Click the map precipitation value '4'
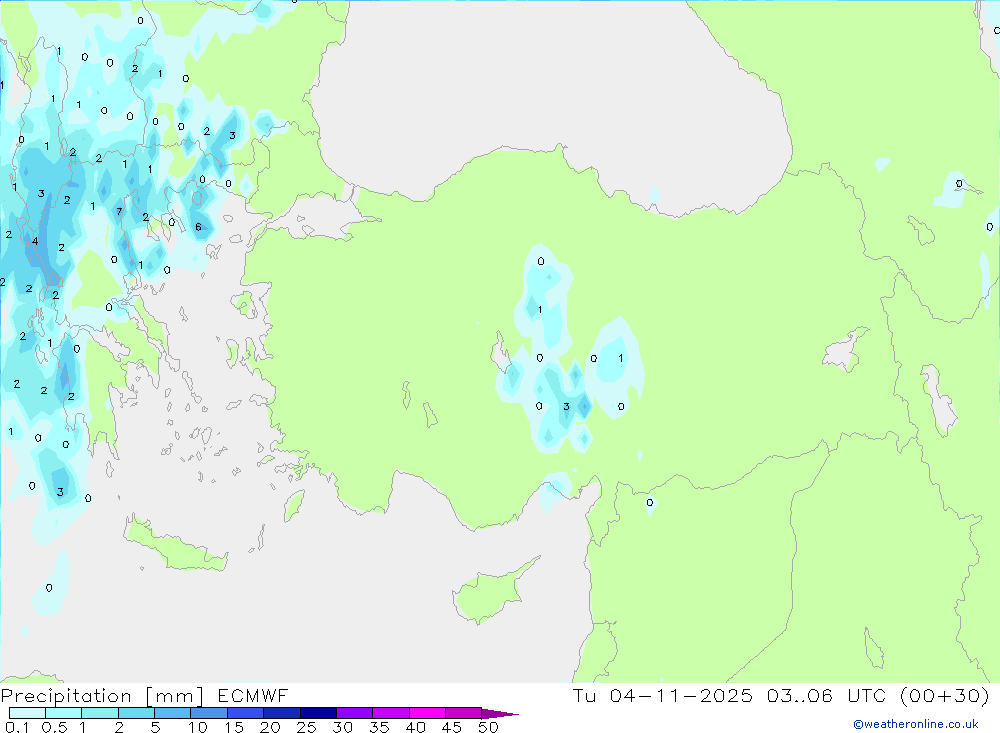Screen dimensions: 1000x733 pyautogui.click(x=35, y=241)
